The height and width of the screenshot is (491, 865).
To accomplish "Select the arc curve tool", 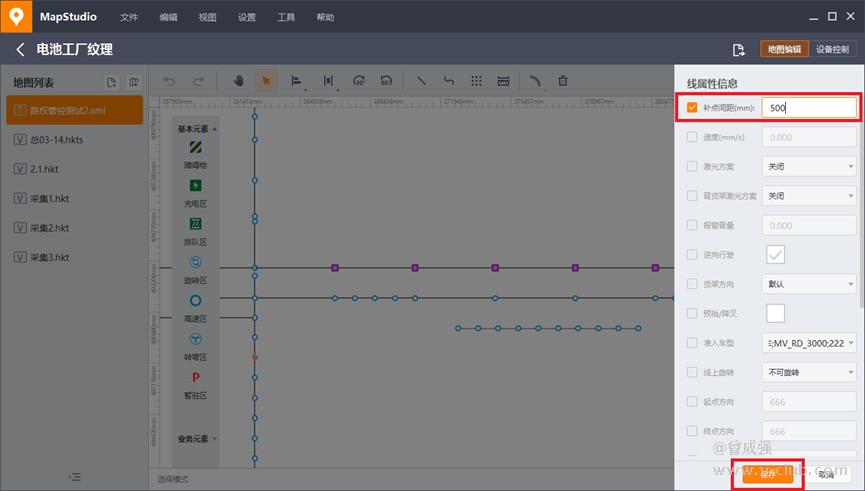I will click(535, 81).
